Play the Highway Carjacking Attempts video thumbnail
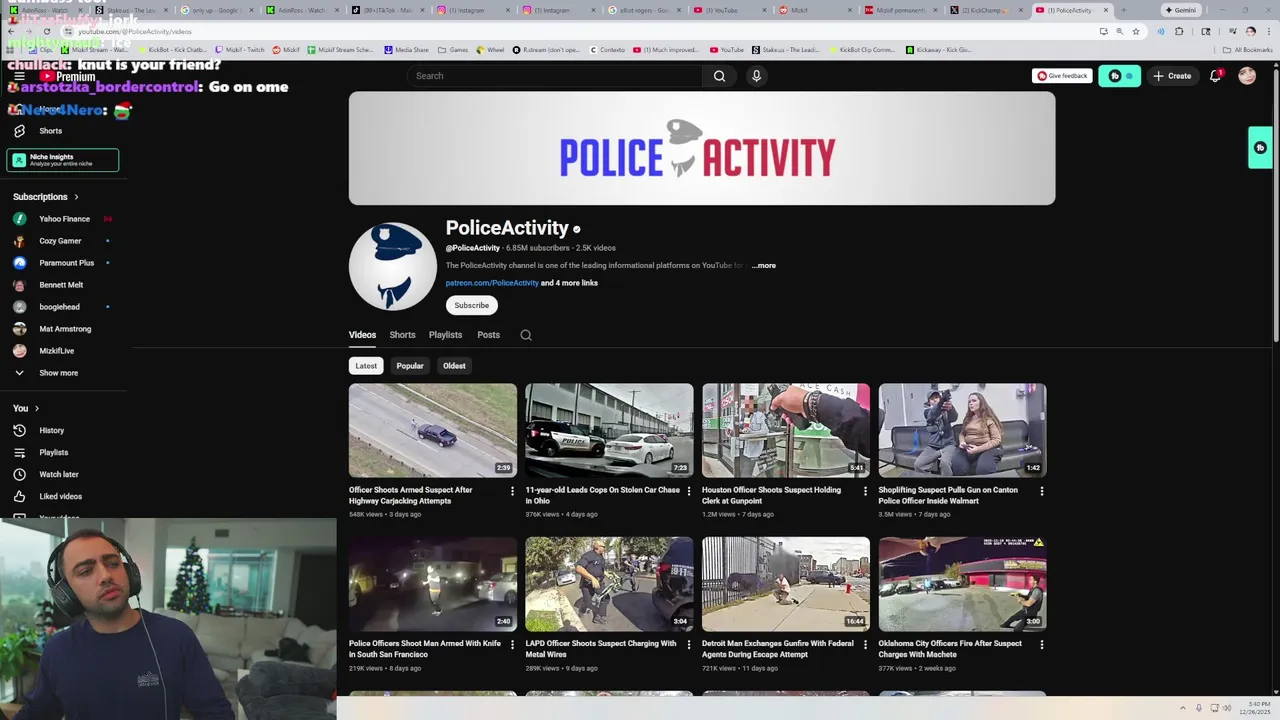 pos(433,430)
